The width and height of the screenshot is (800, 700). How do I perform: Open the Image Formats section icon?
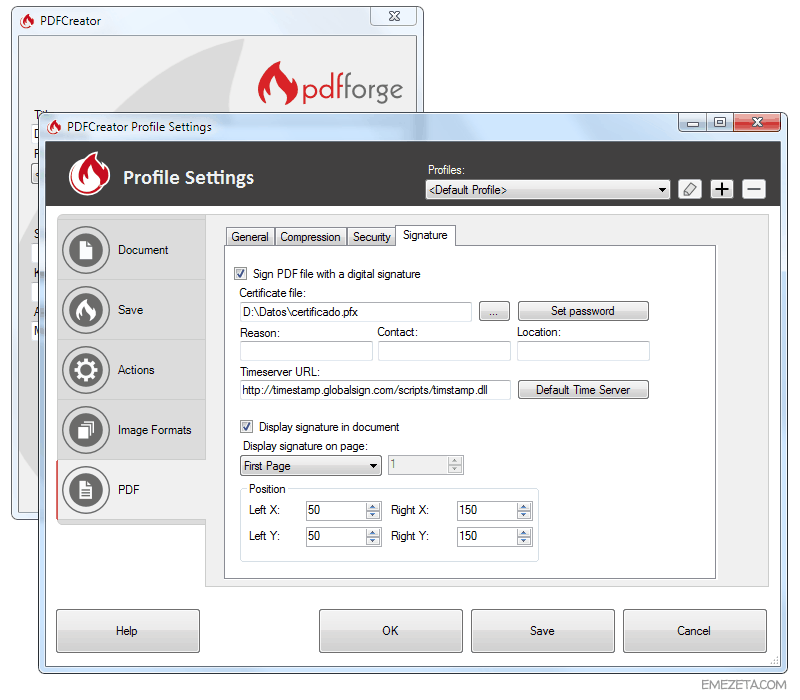click(x=86, y=430)
